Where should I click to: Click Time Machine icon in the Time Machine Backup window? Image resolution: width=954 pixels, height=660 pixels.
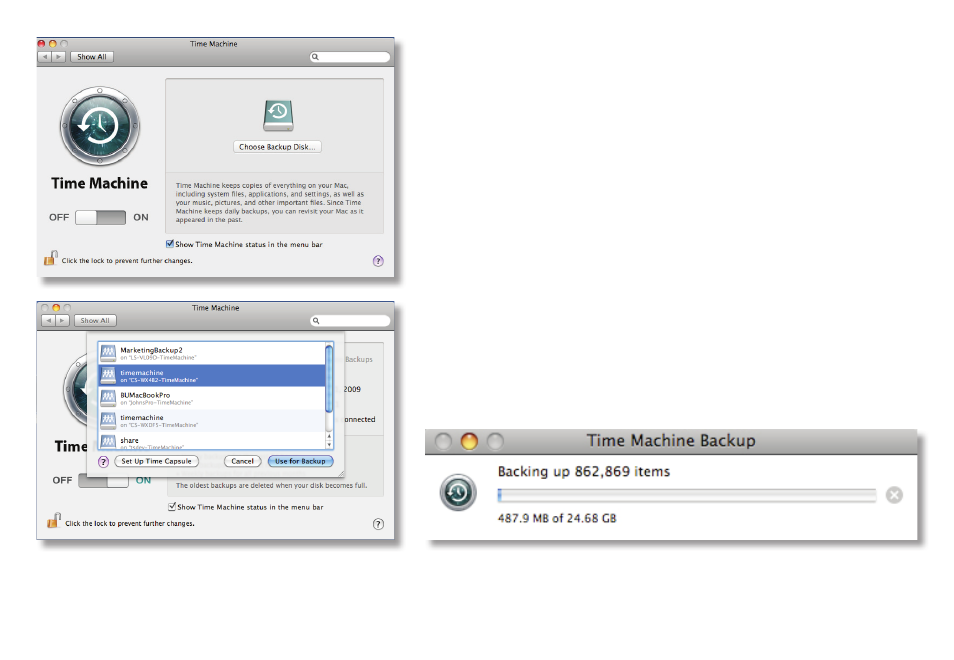458,492
